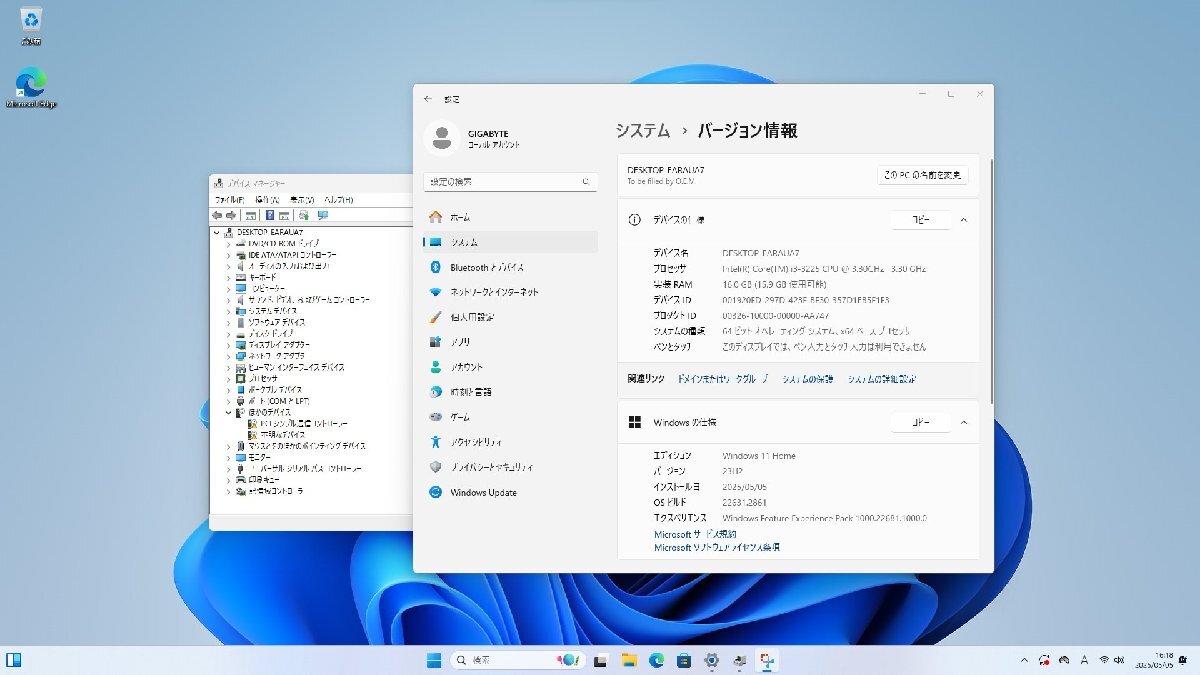1200x675 pixels.
Task: Click Task View icon on the taskbar
Action: point(601,660)
